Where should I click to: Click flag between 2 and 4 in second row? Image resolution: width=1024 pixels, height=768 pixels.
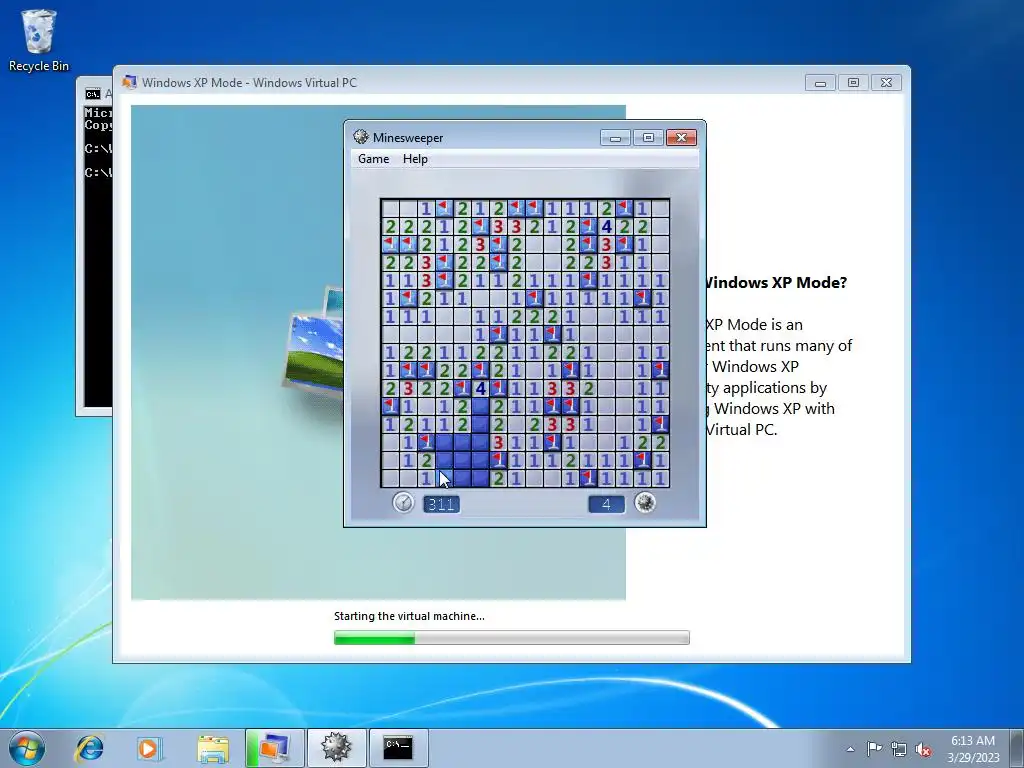click(589, 227)
